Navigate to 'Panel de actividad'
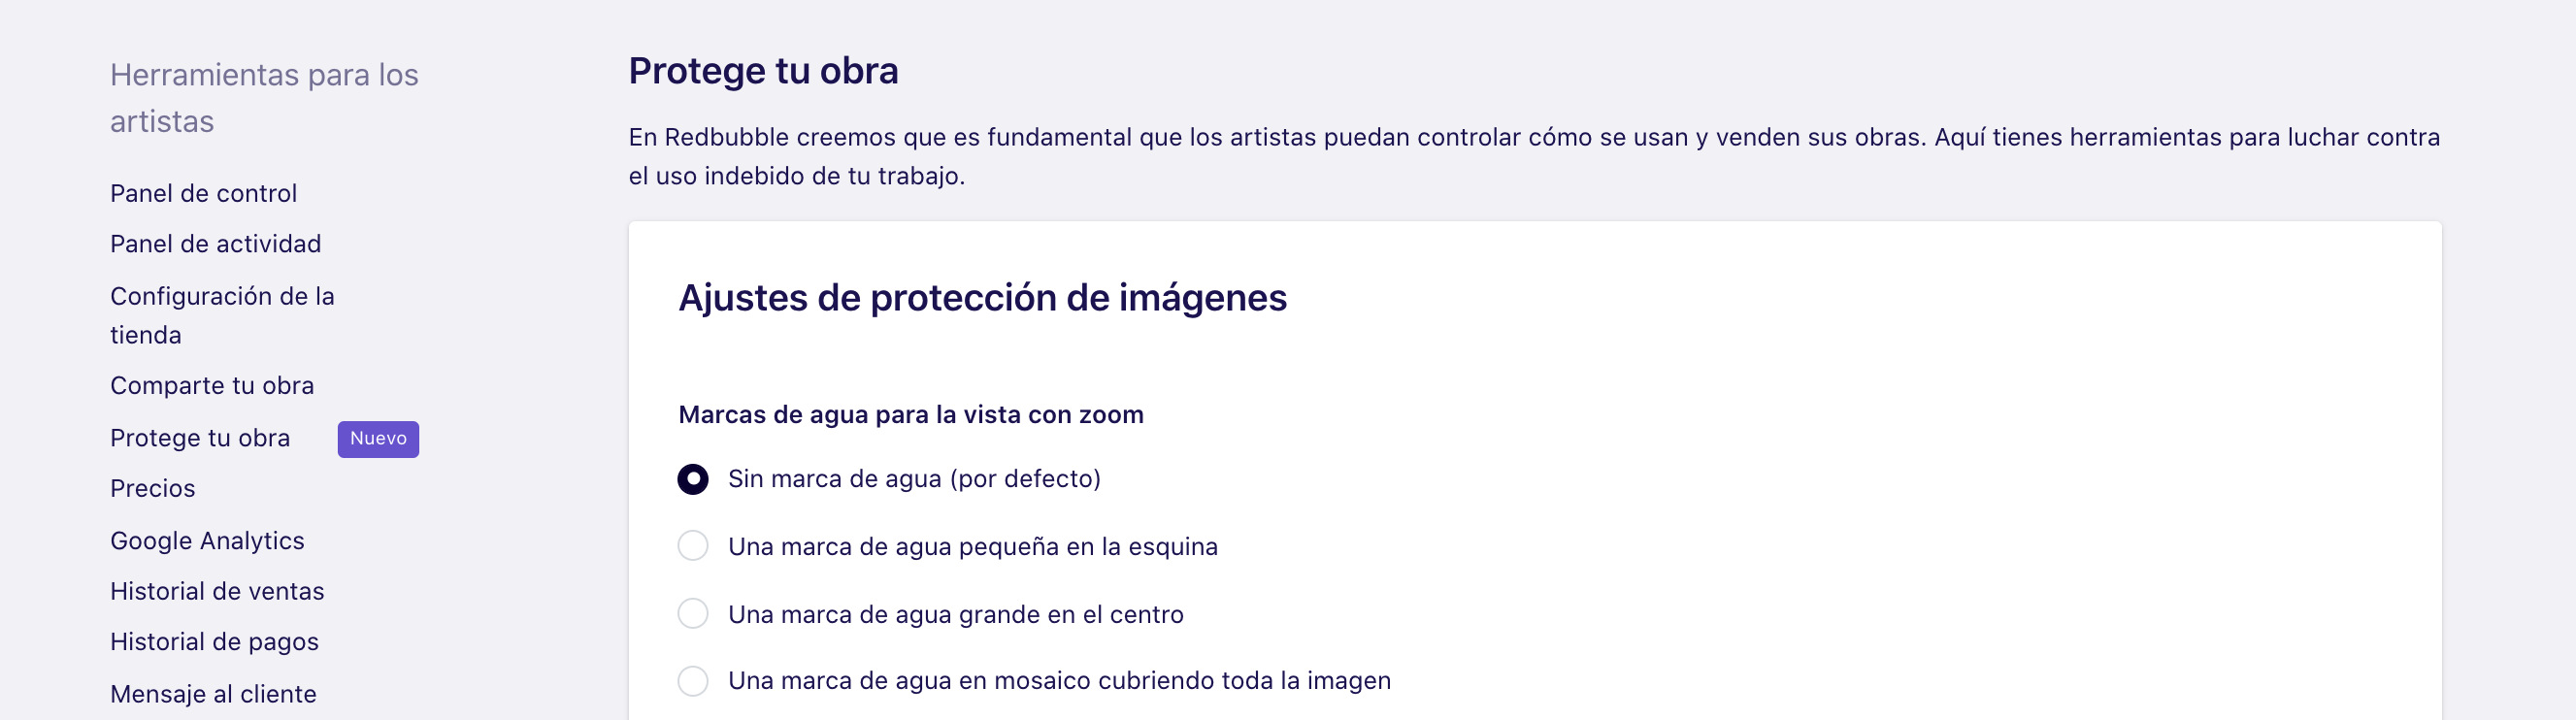Screen dimensions: 2576x720 (215, 243)
